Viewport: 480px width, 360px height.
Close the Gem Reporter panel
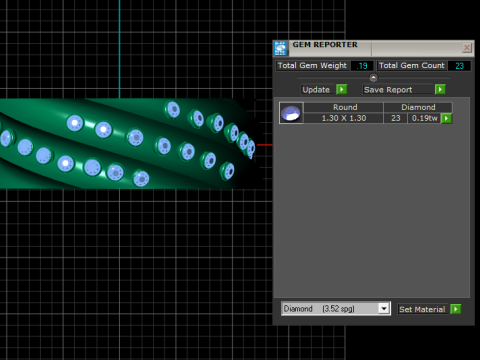point(467,48)
